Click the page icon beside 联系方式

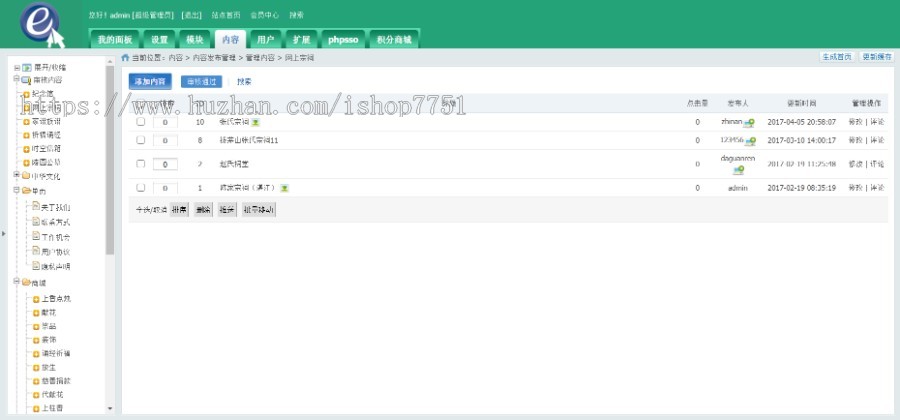point(36,221)
